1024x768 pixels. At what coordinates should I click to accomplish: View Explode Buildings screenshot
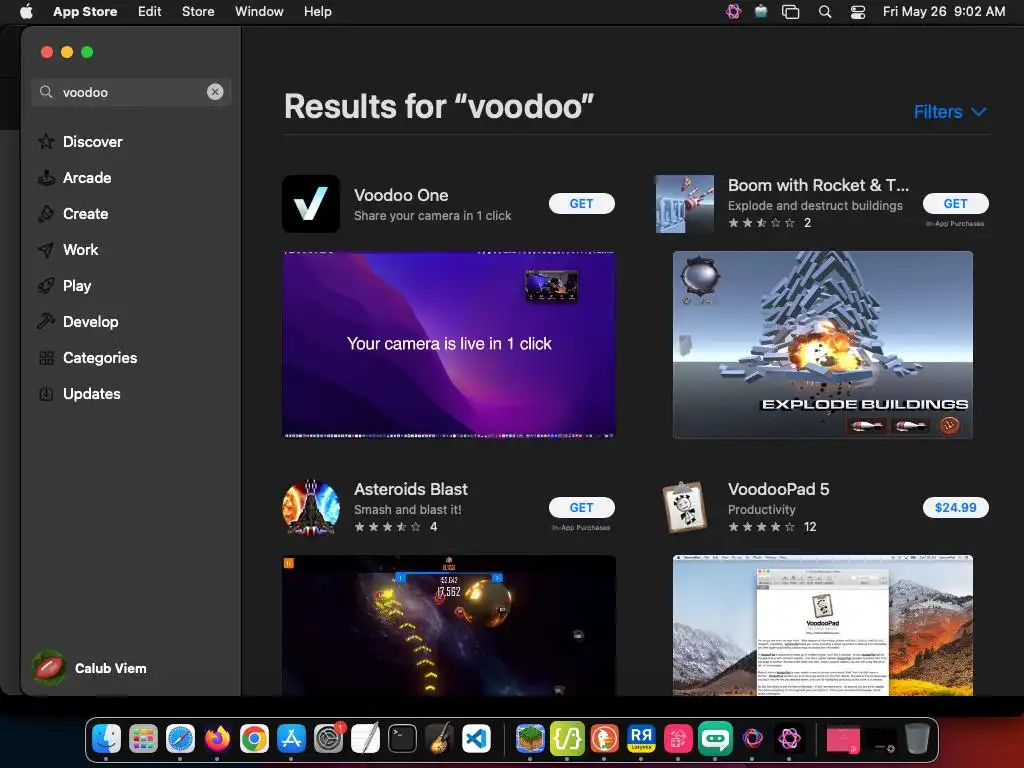[x=822, y=345]
